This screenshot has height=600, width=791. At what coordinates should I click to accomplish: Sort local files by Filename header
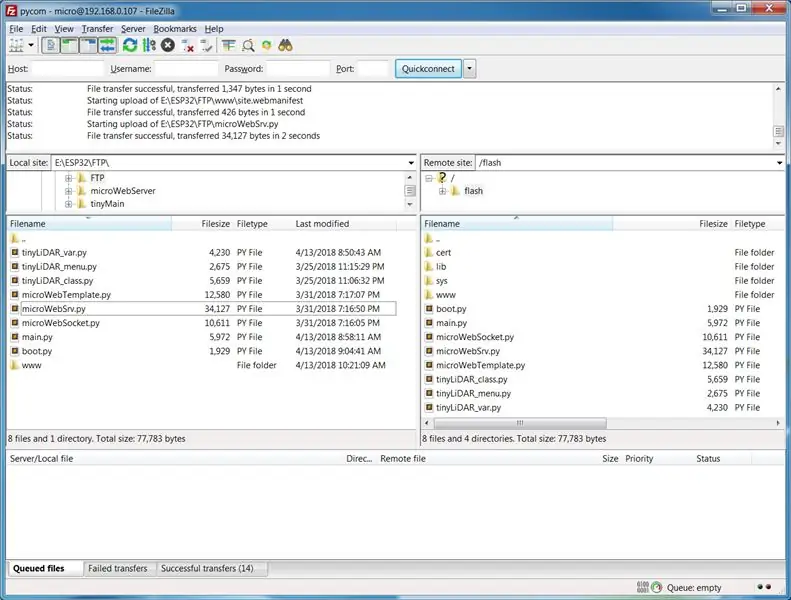(x=89, y=224)
